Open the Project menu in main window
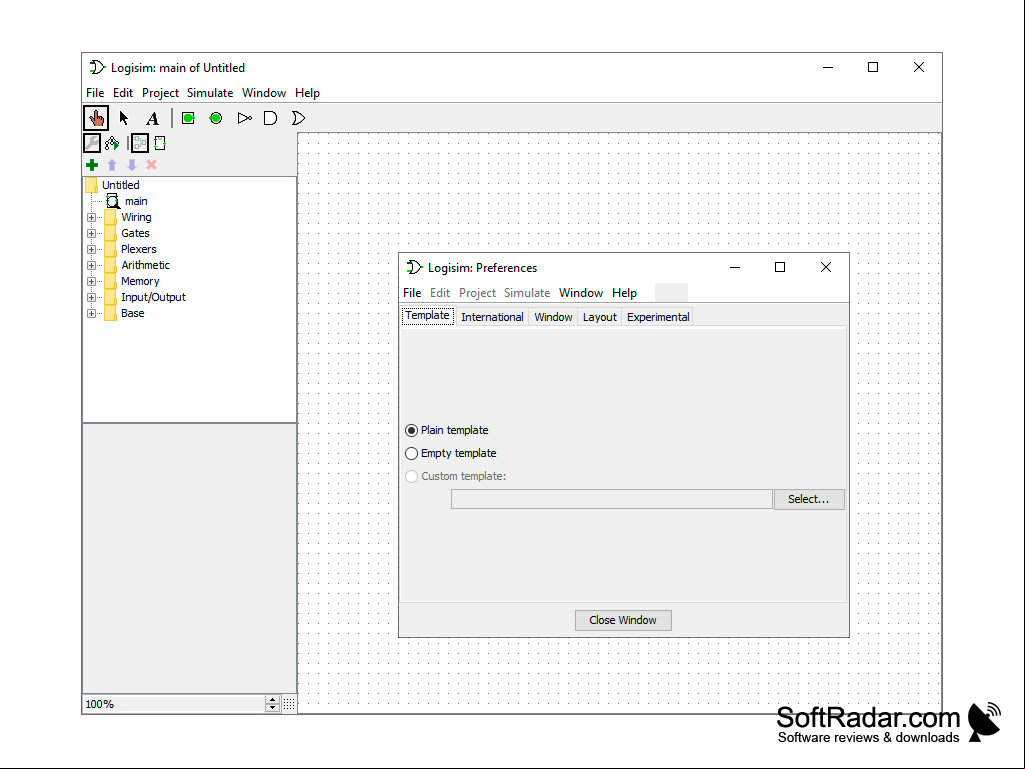The width and height of the screenshot is (1025, 769). point(160,93)
